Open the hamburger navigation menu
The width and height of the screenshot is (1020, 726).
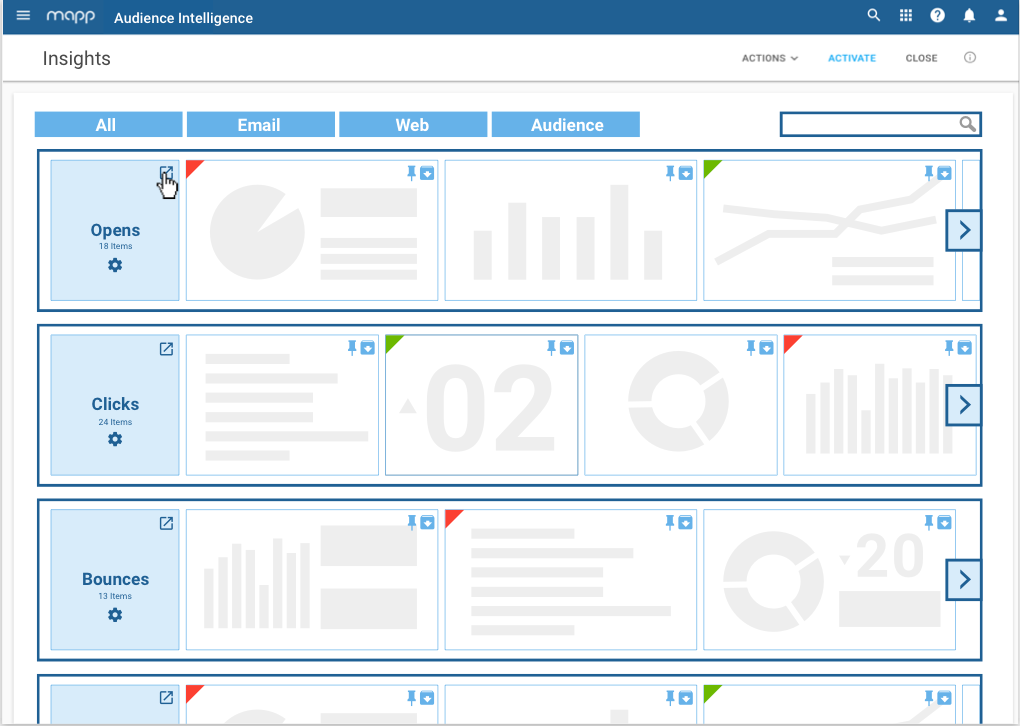pos(23,15)
